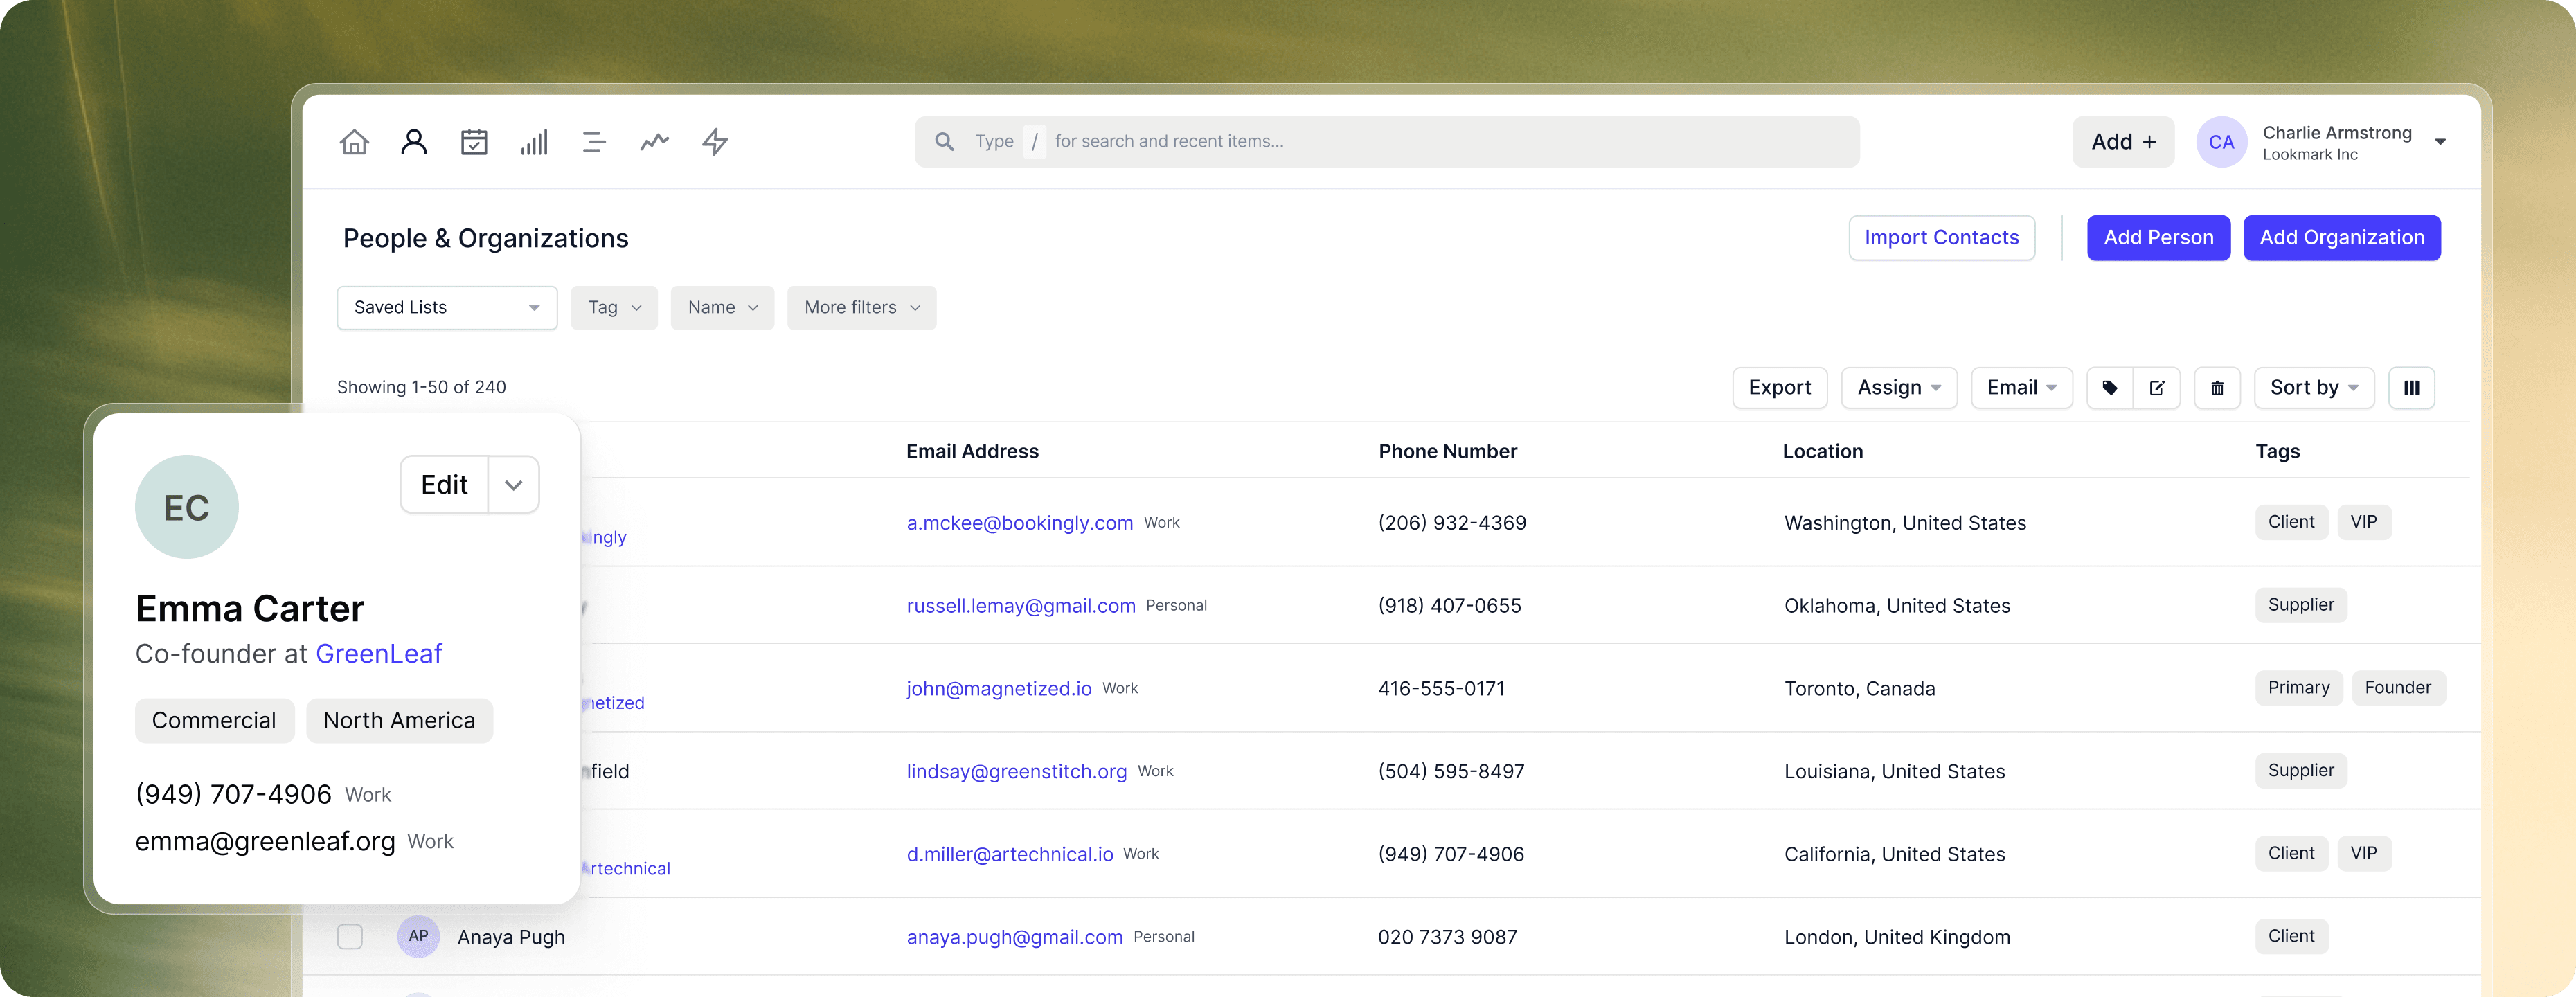This screenshot has height=997, width=2576.
Task: Click the trash delete icon
Action: 2217,388
